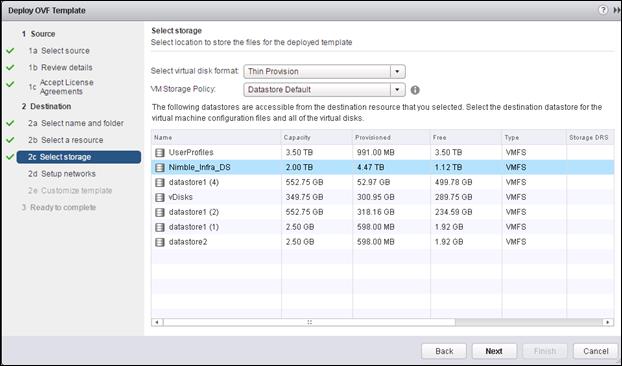
Task: Click the Back button
Action: point(444,351)
